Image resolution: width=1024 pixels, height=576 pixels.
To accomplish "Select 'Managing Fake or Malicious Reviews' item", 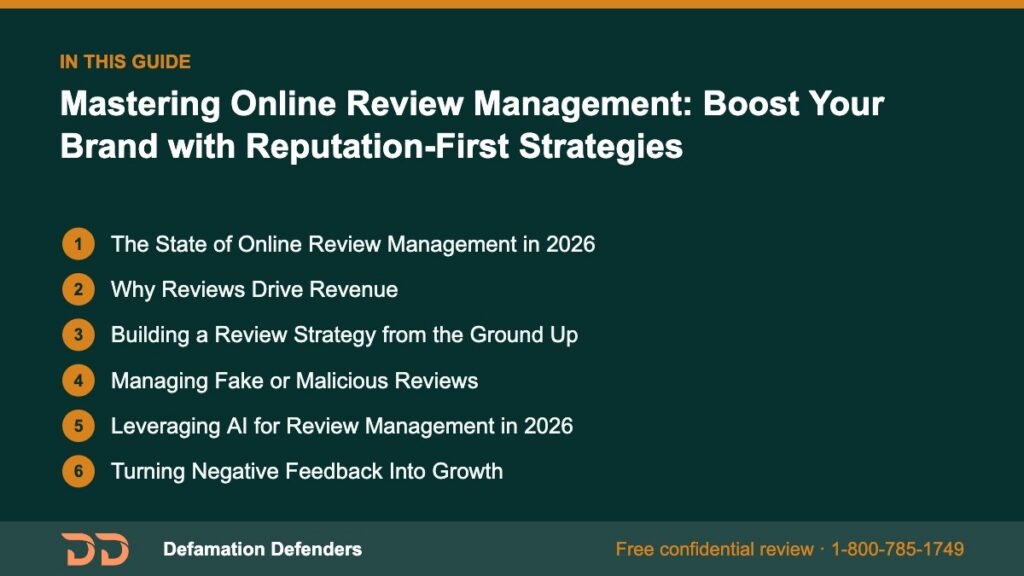I will (295, 381).
